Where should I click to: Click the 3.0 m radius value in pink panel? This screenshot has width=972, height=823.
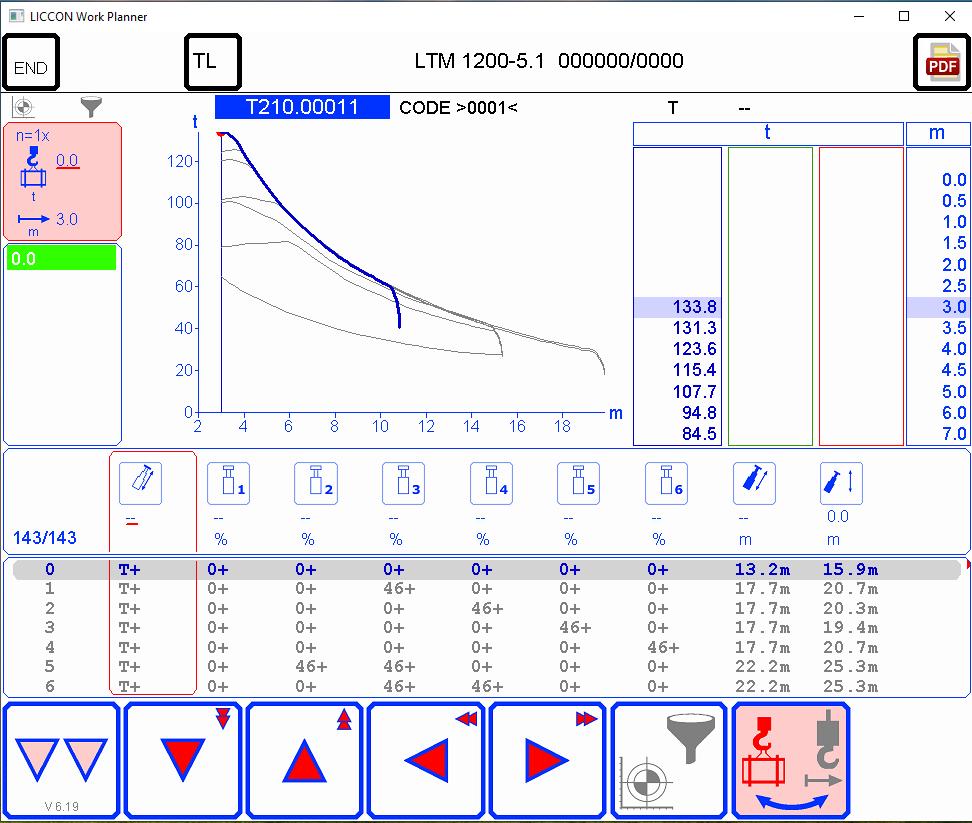pos(66,219)
